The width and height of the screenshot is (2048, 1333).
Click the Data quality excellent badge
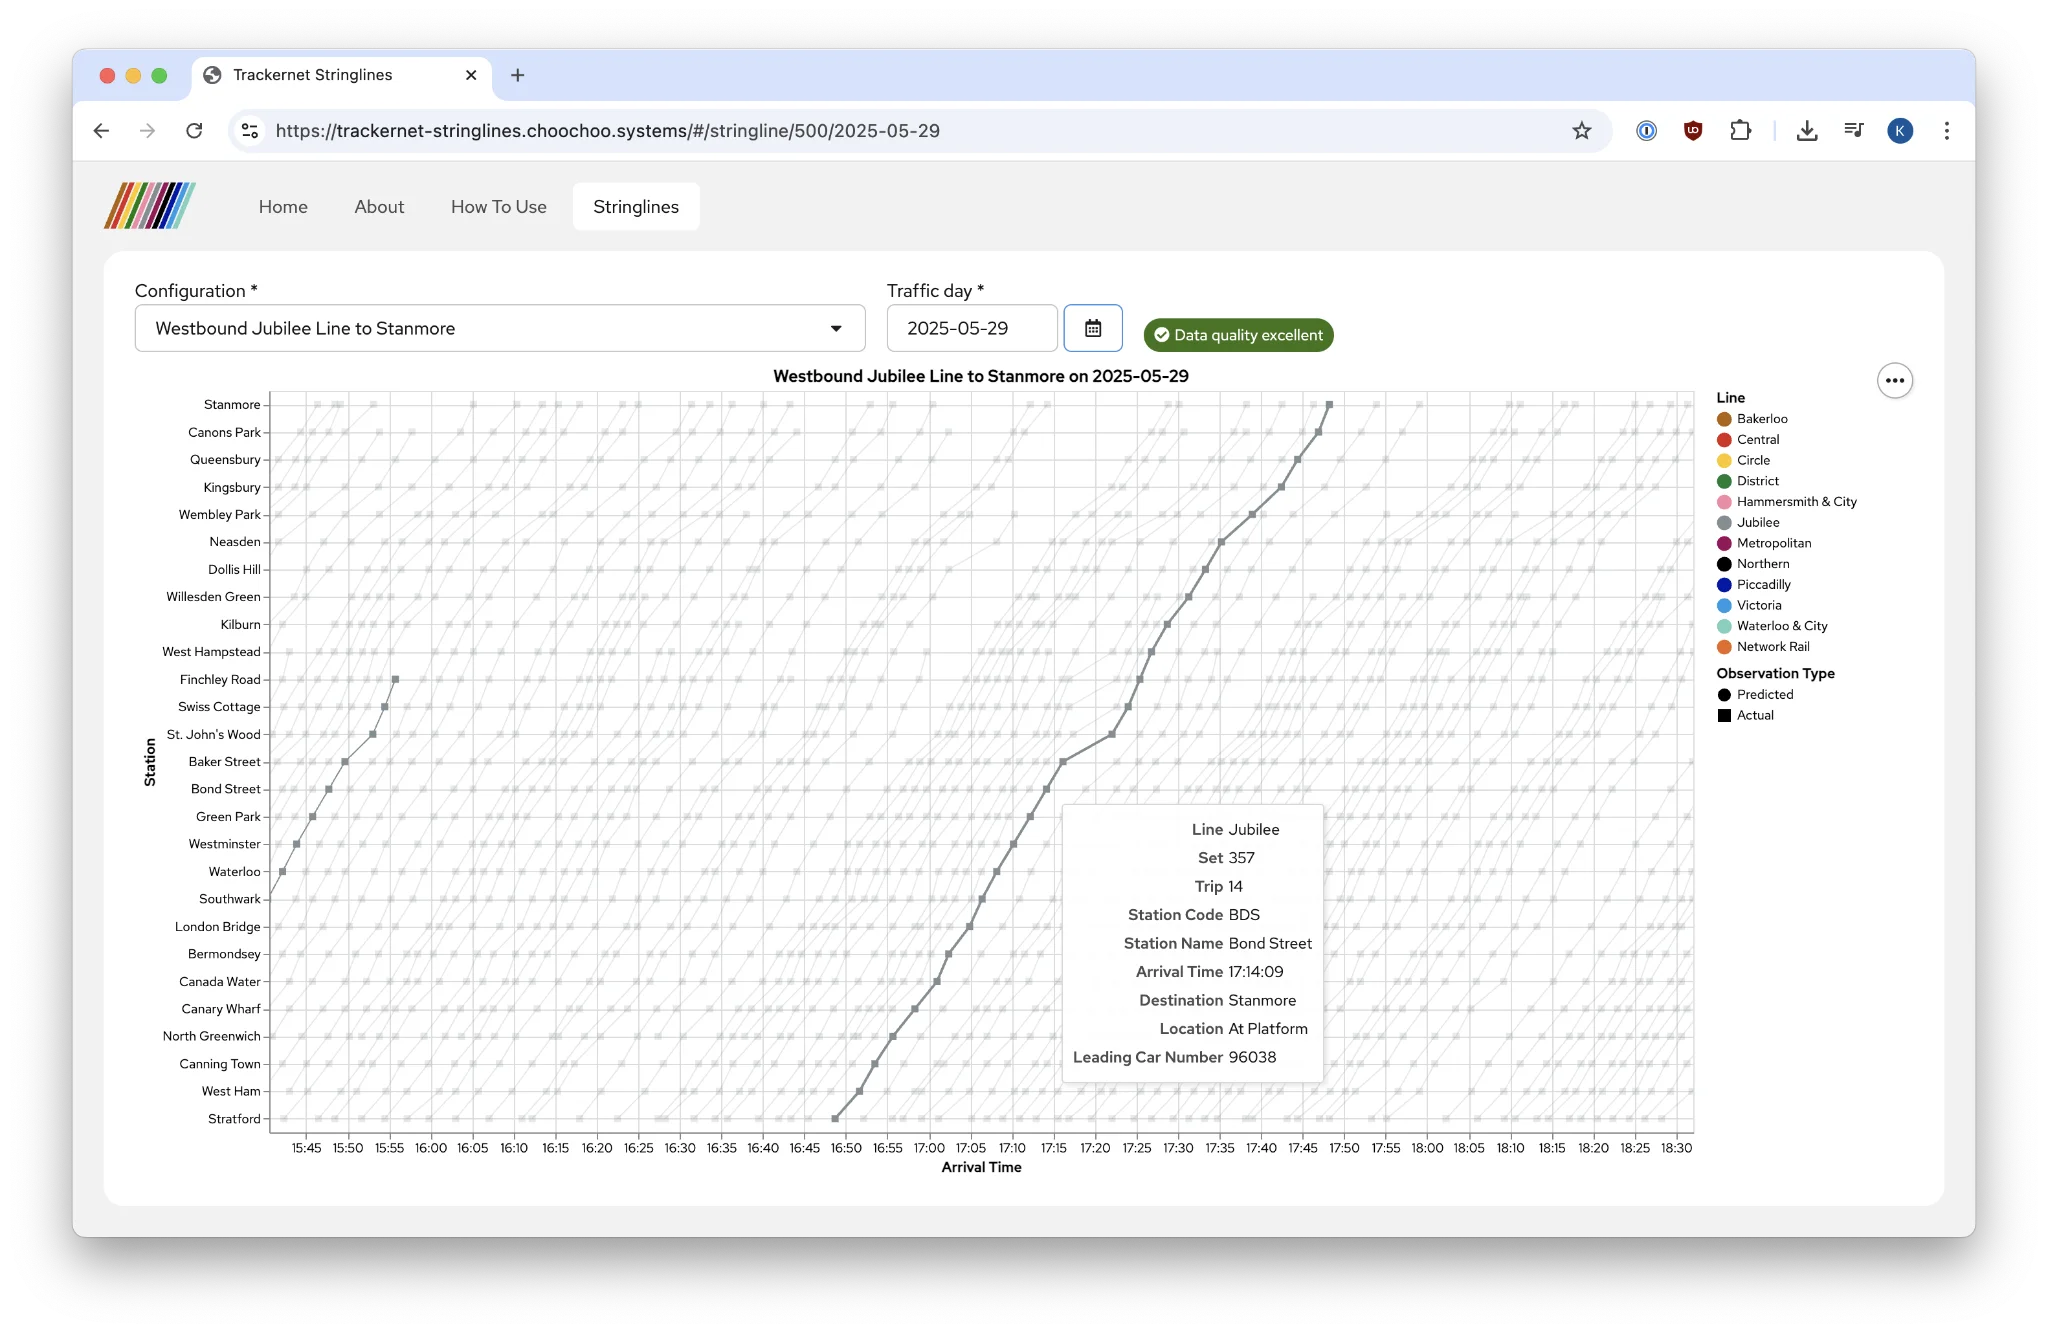(x=1238, y=335)
